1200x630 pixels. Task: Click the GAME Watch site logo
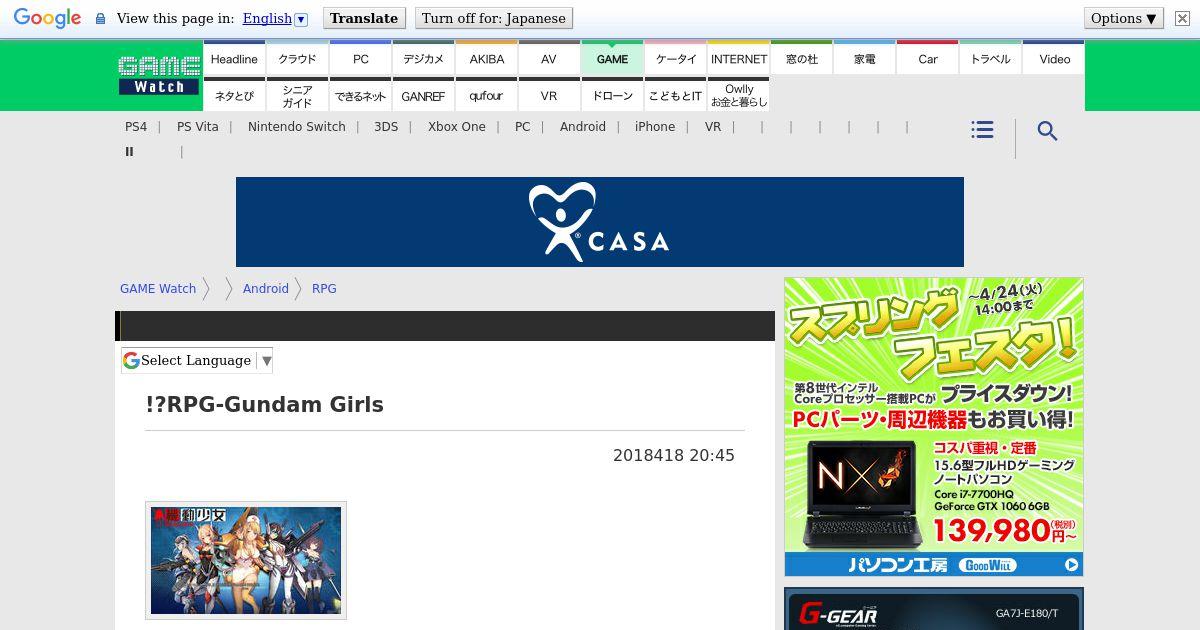pyautogui.click(x=159, y=76)
